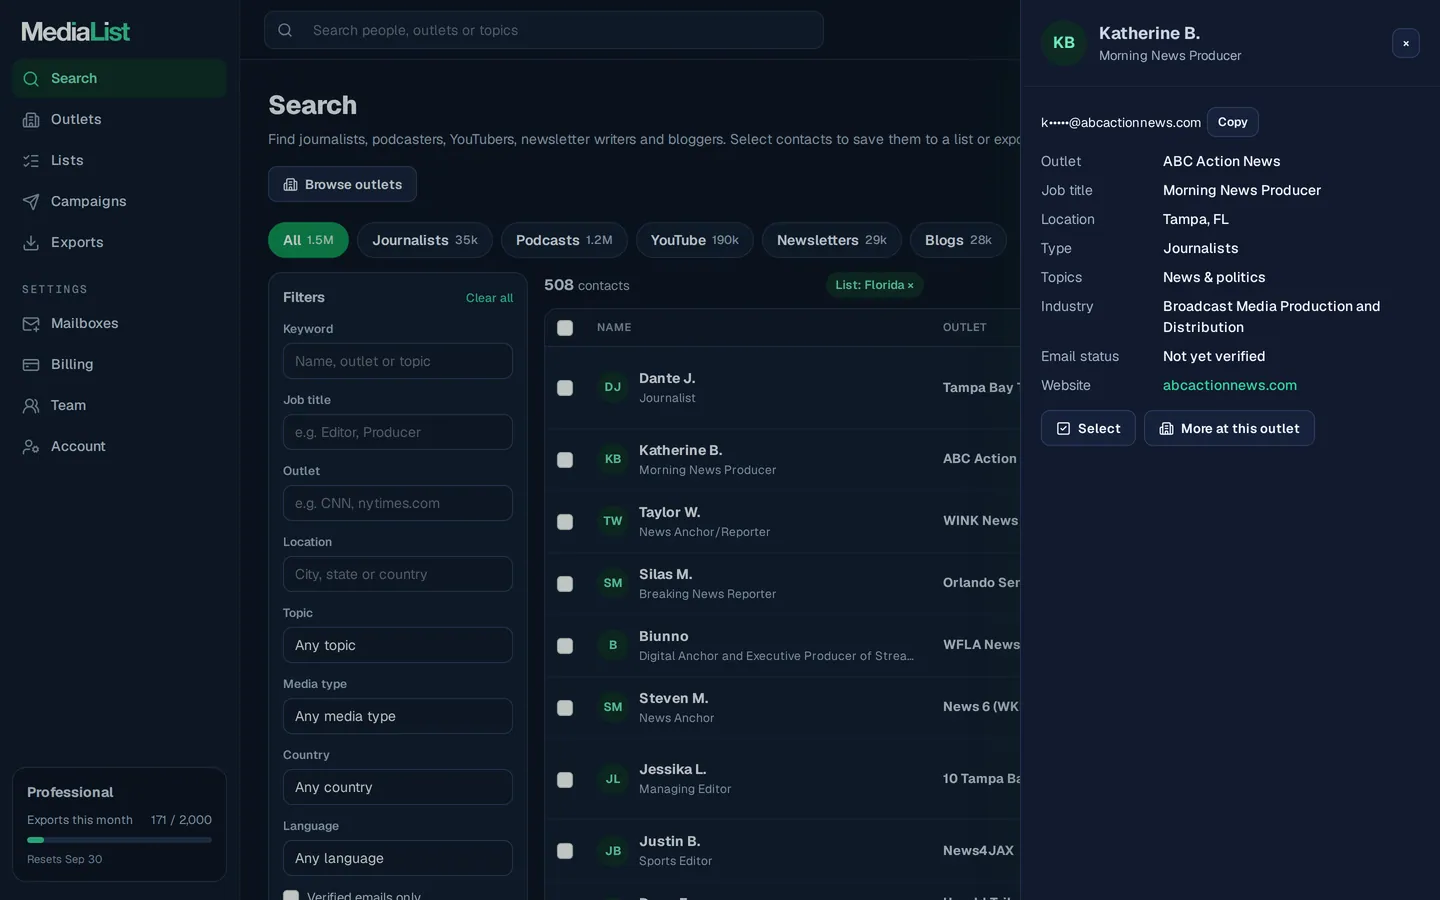The height and width of the screenshot is (900, 1440).
Task: Tick the checkbox for Steven M.
Action: click(565, 708)
